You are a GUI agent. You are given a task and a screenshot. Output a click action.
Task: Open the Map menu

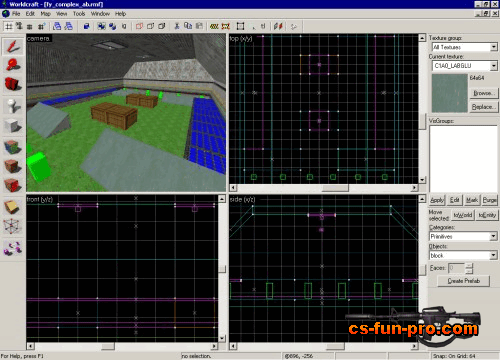[45, 14]
